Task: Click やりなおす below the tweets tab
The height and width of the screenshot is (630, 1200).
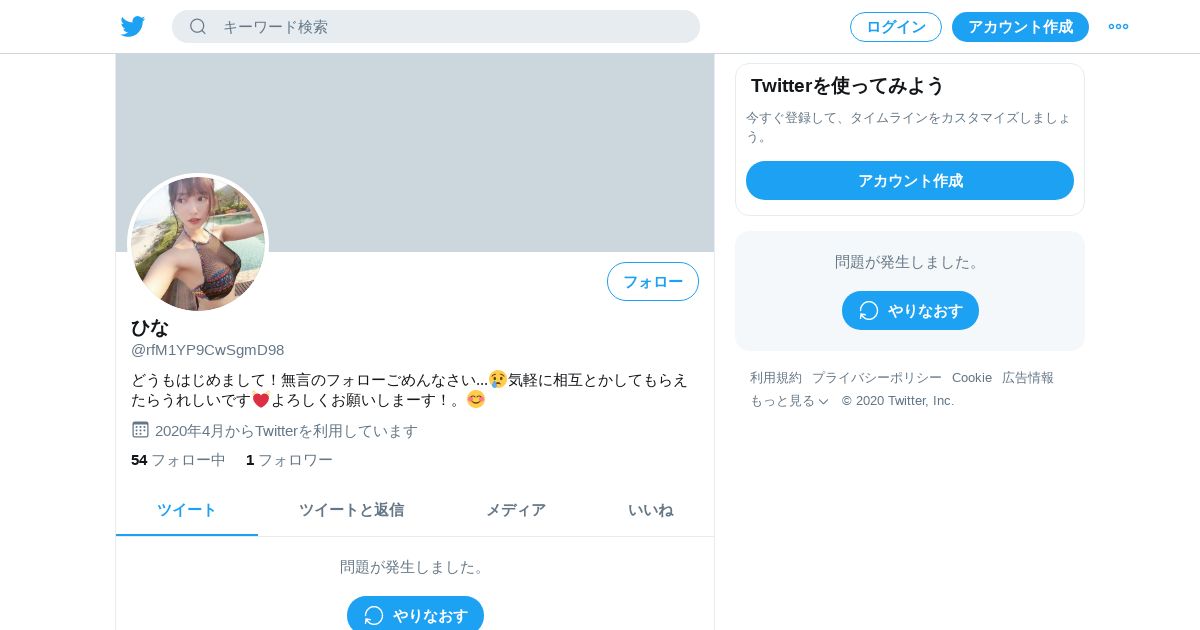Action: (x=415, y=615)
